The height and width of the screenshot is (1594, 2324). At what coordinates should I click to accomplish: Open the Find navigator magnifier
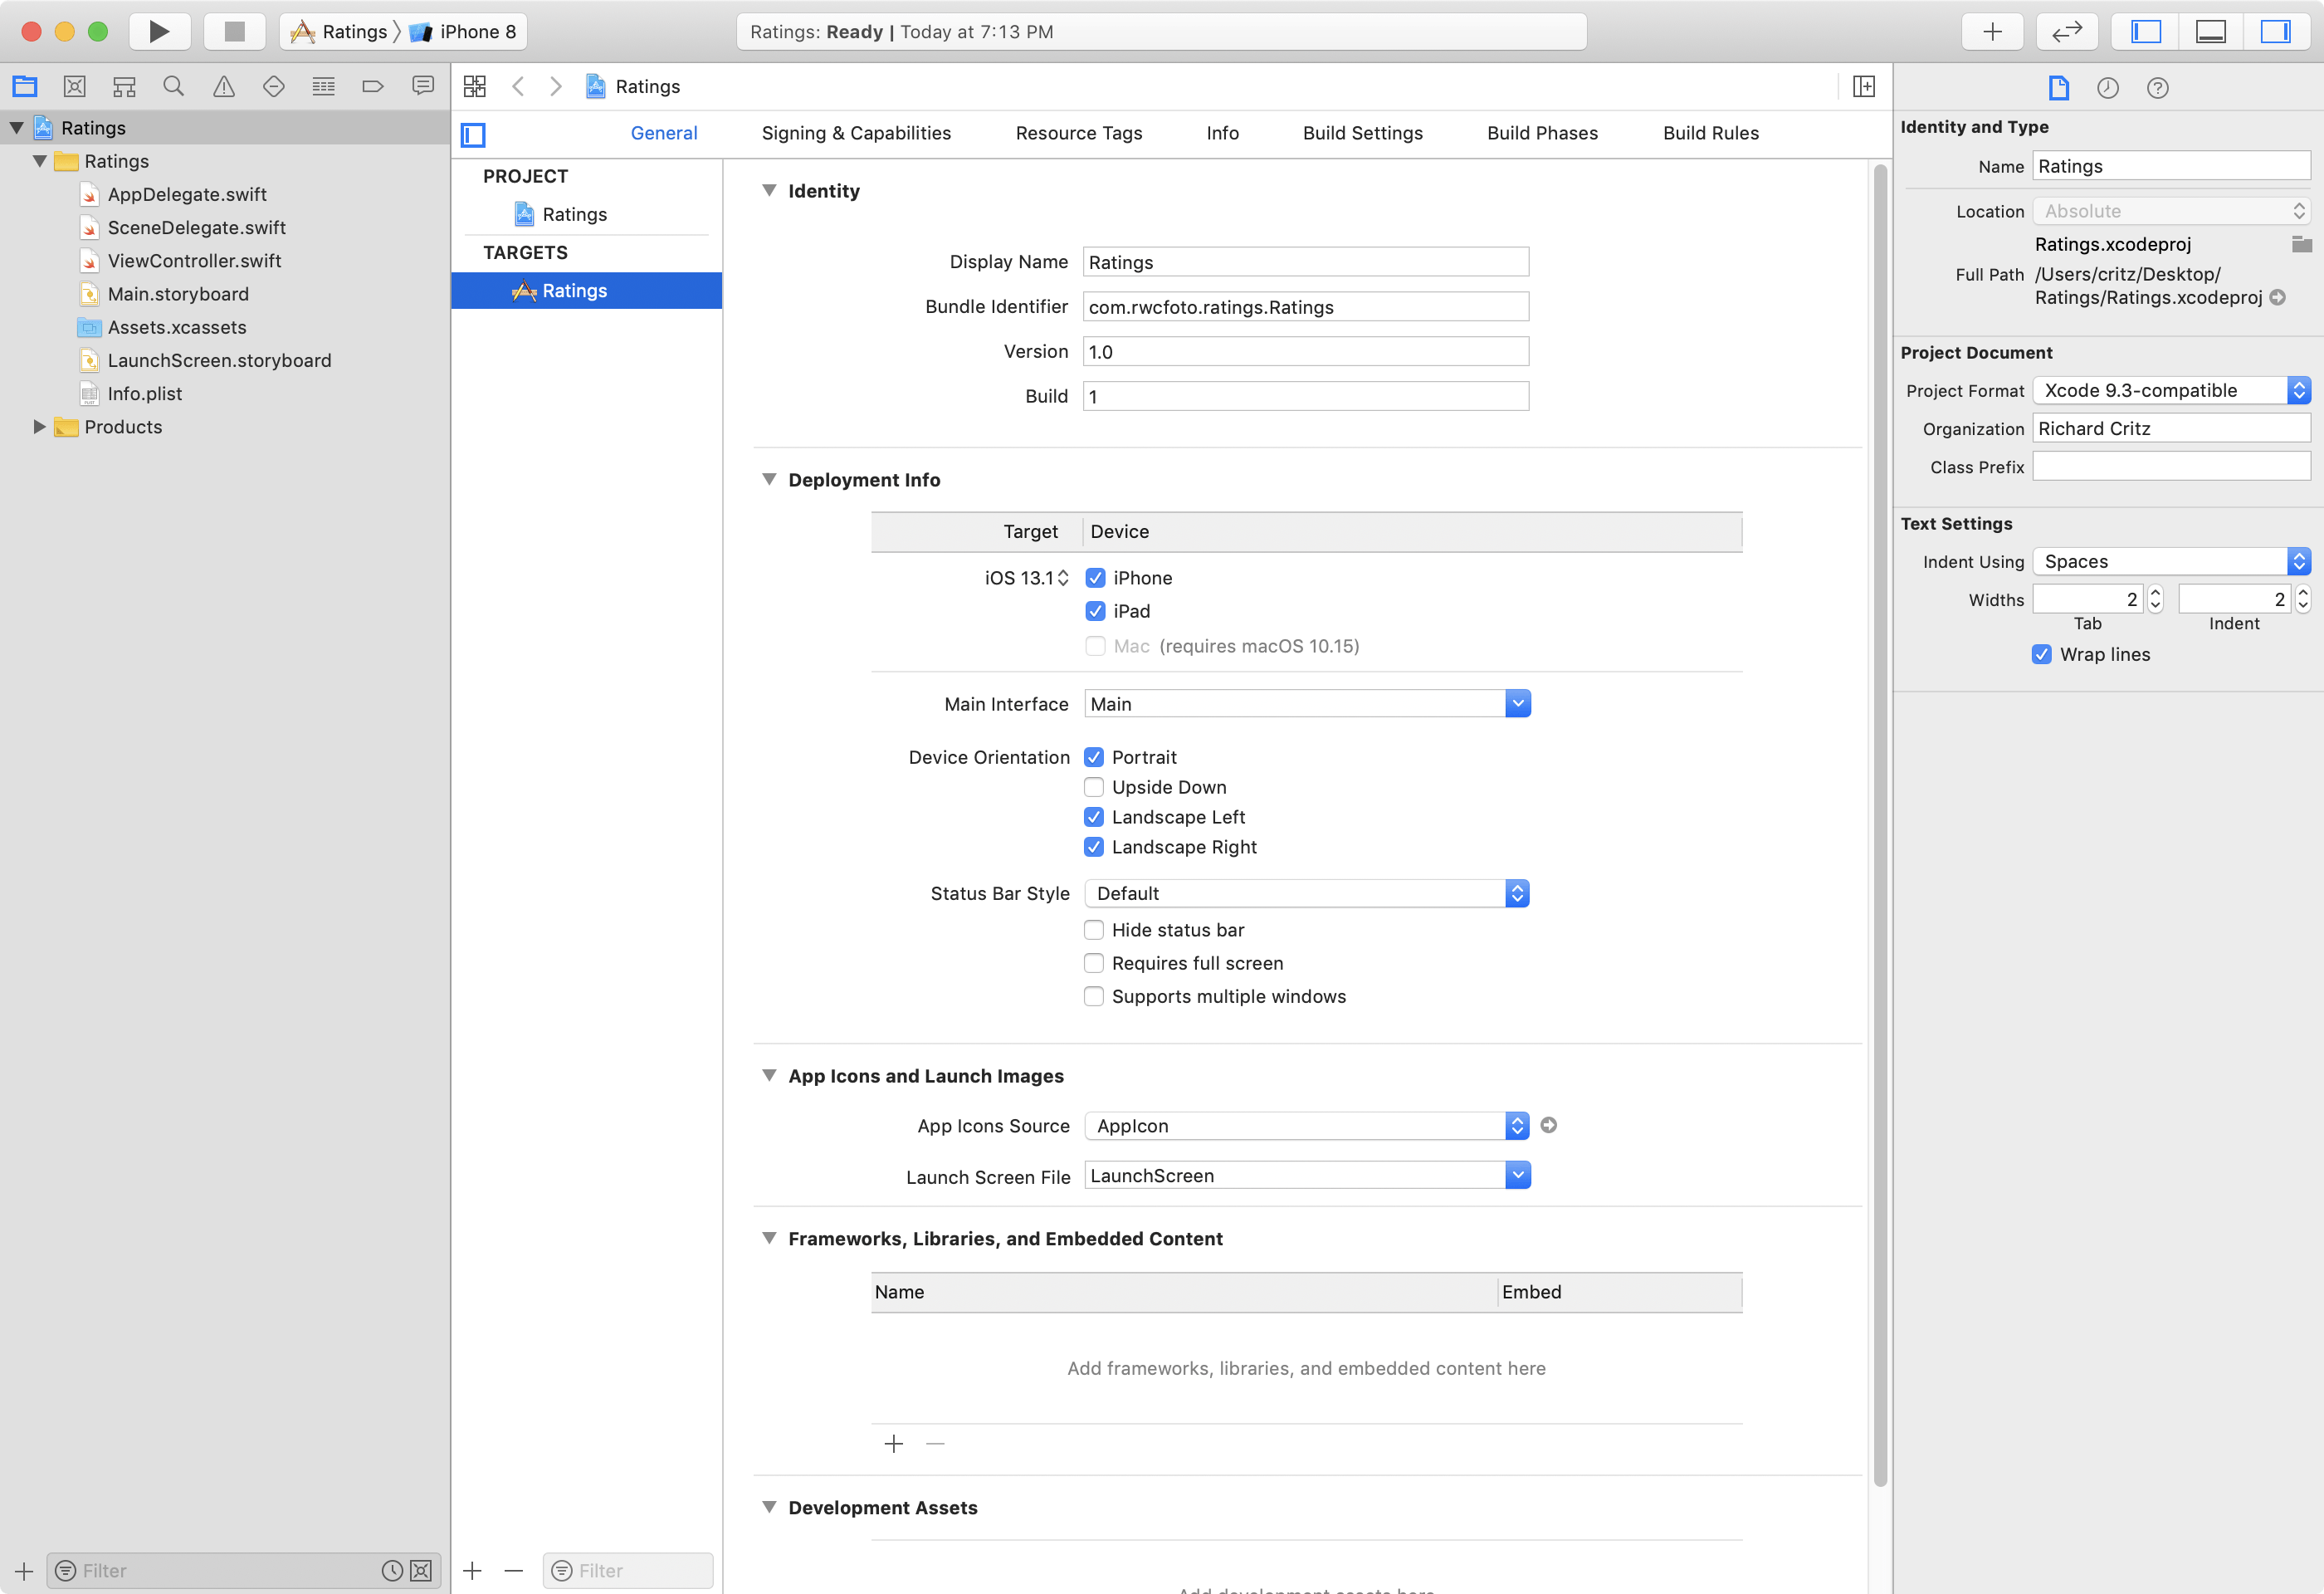point(174,86)
